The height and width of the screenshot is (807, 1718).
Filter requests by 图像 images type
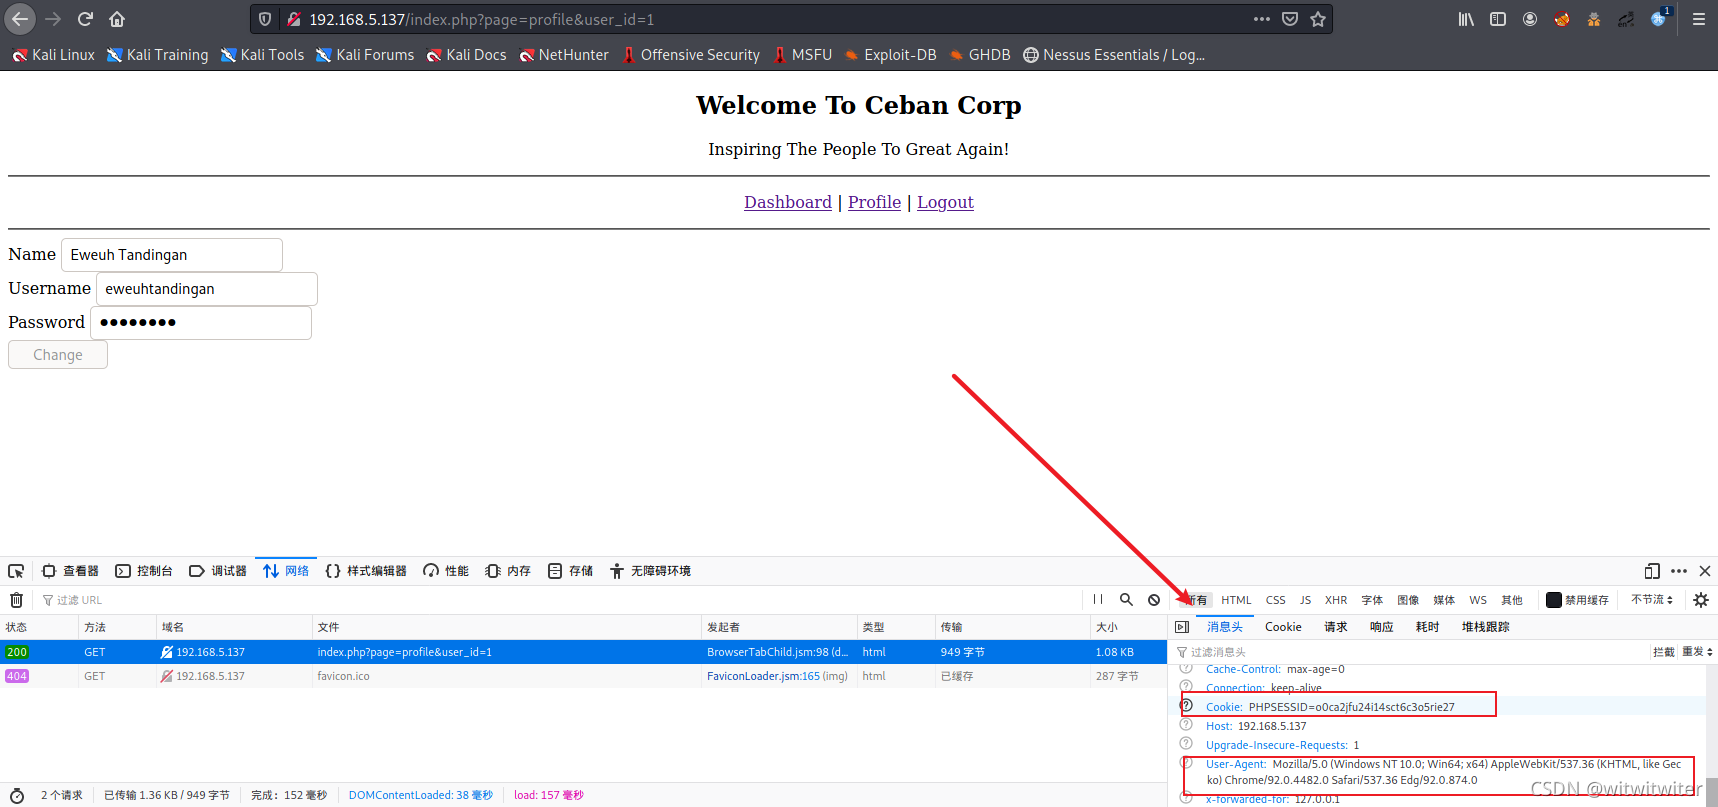(1408, 600)
